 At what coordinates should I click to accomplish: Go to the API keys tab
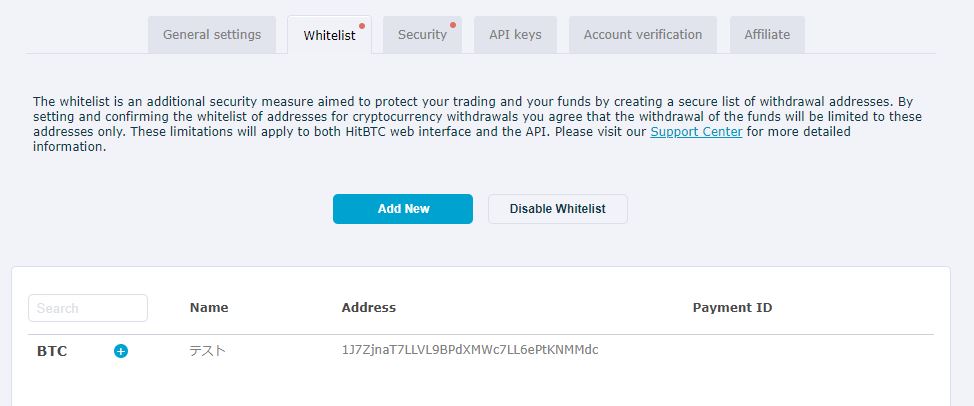point(515,35)
